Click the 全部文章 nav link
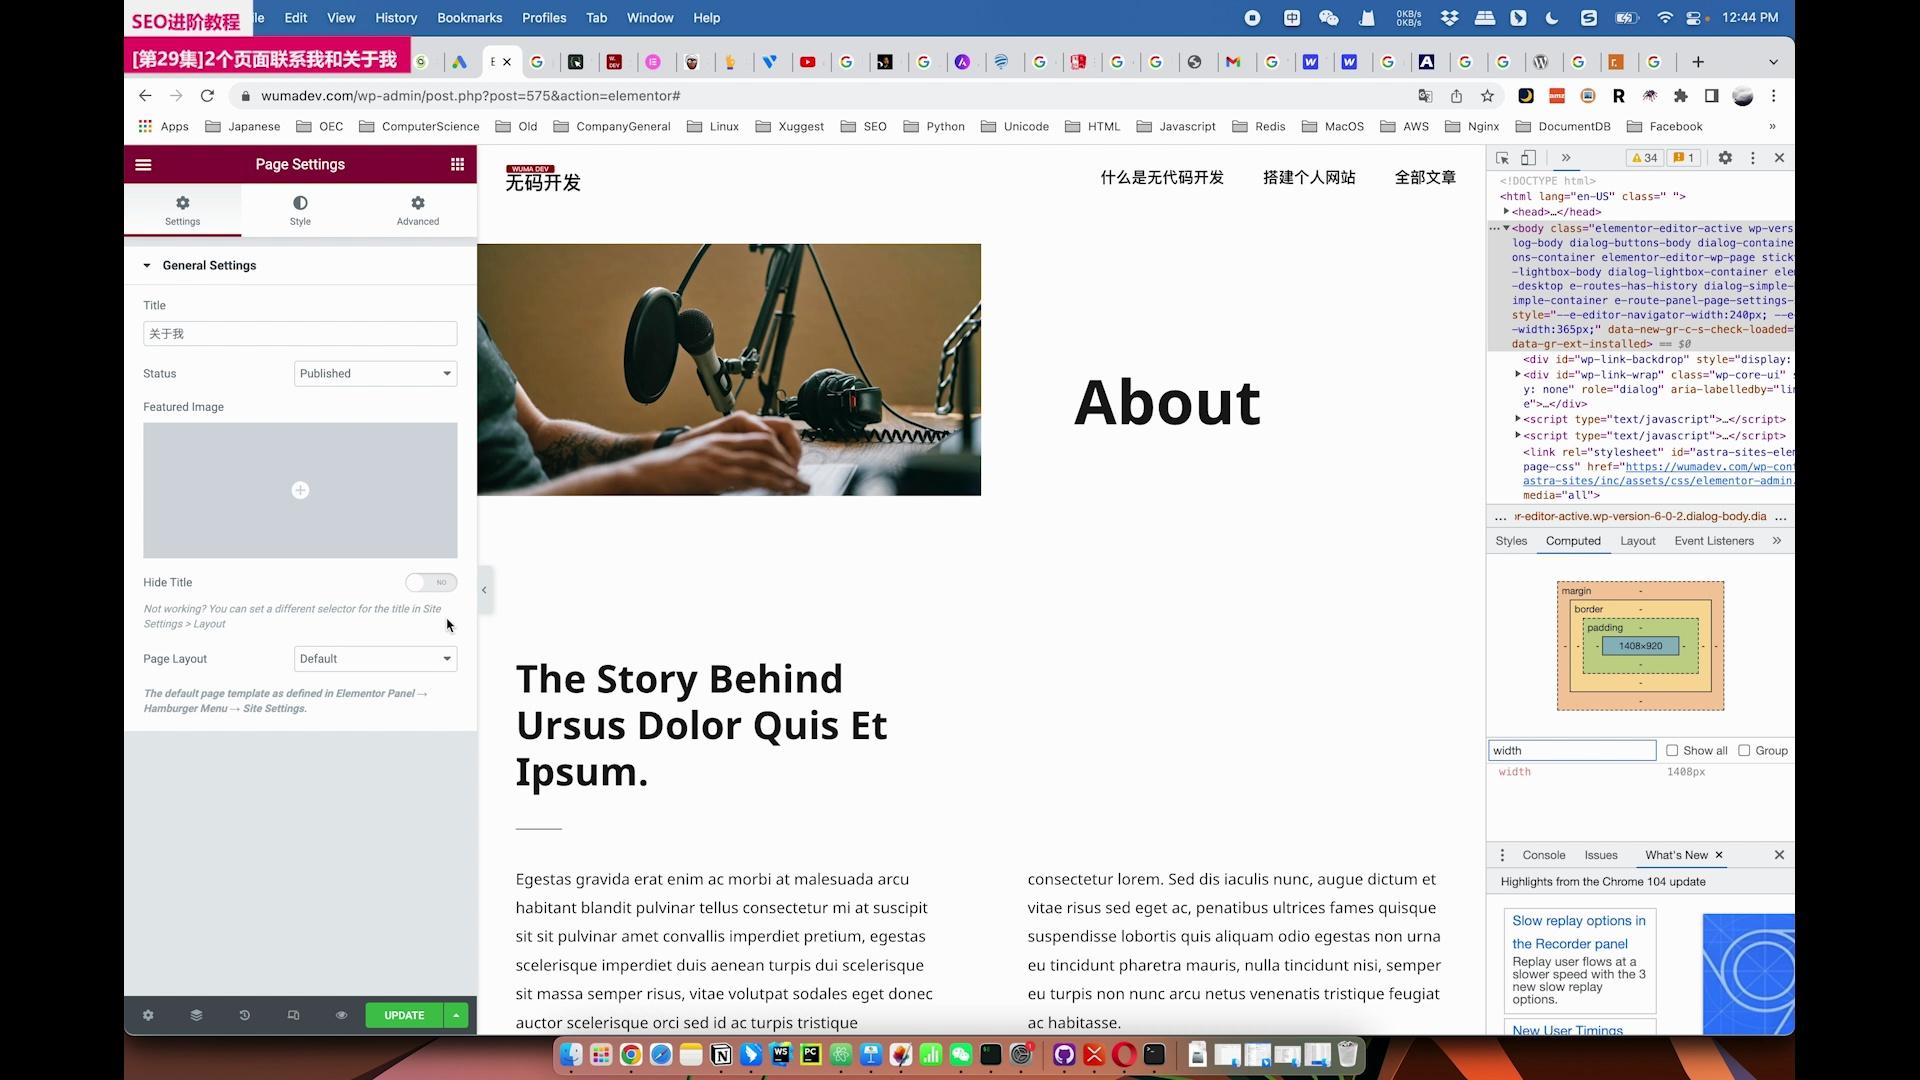The height and width of the screenshot is (1080, 1920). (1425, 177)
